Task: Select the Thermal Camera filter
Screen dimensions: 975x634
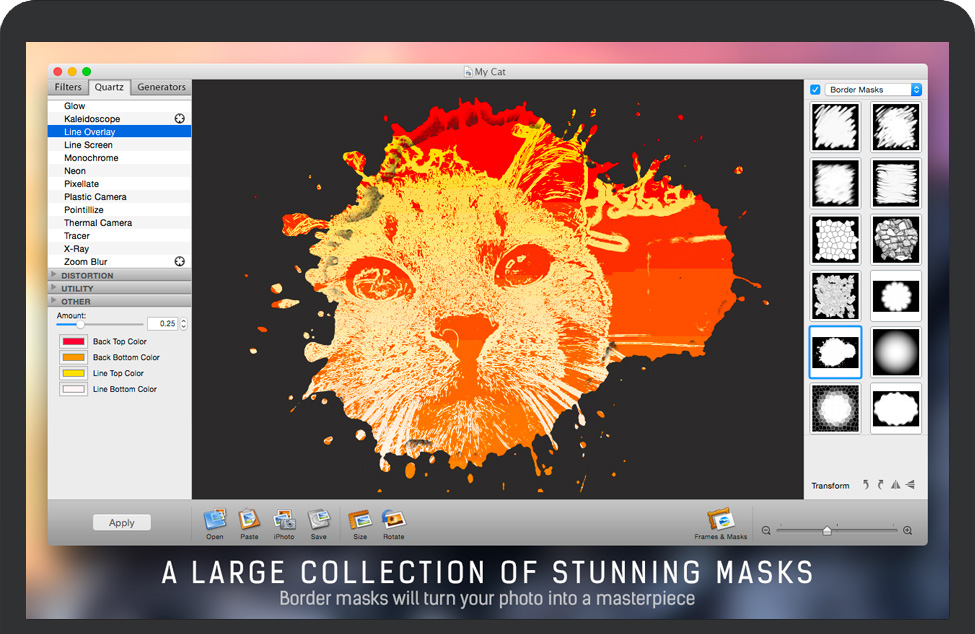Action: (x=98, y=223)
